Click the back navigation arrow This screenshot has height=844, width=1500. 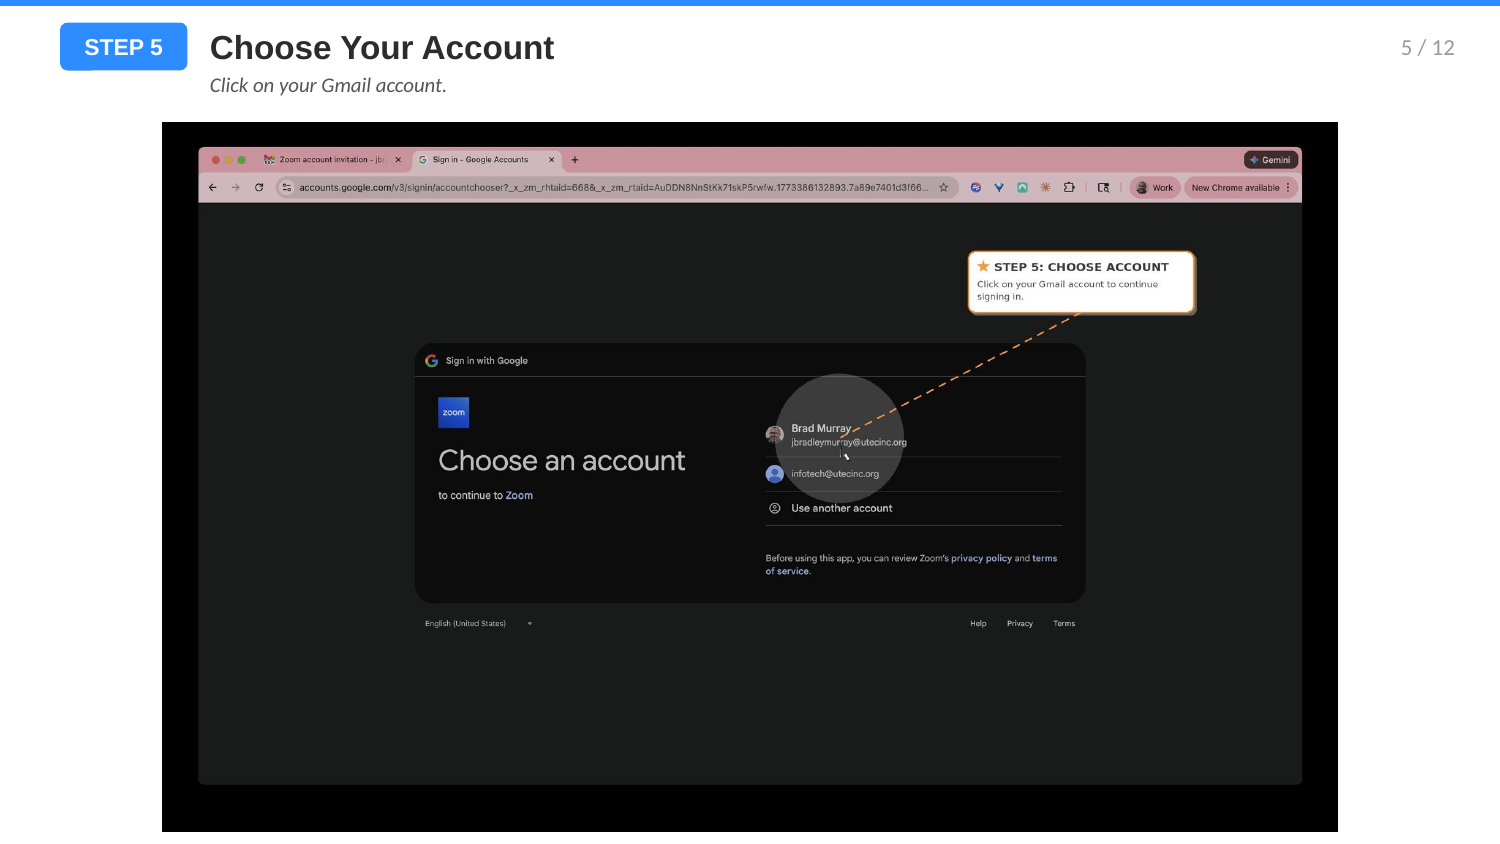[x=212, y=187]
